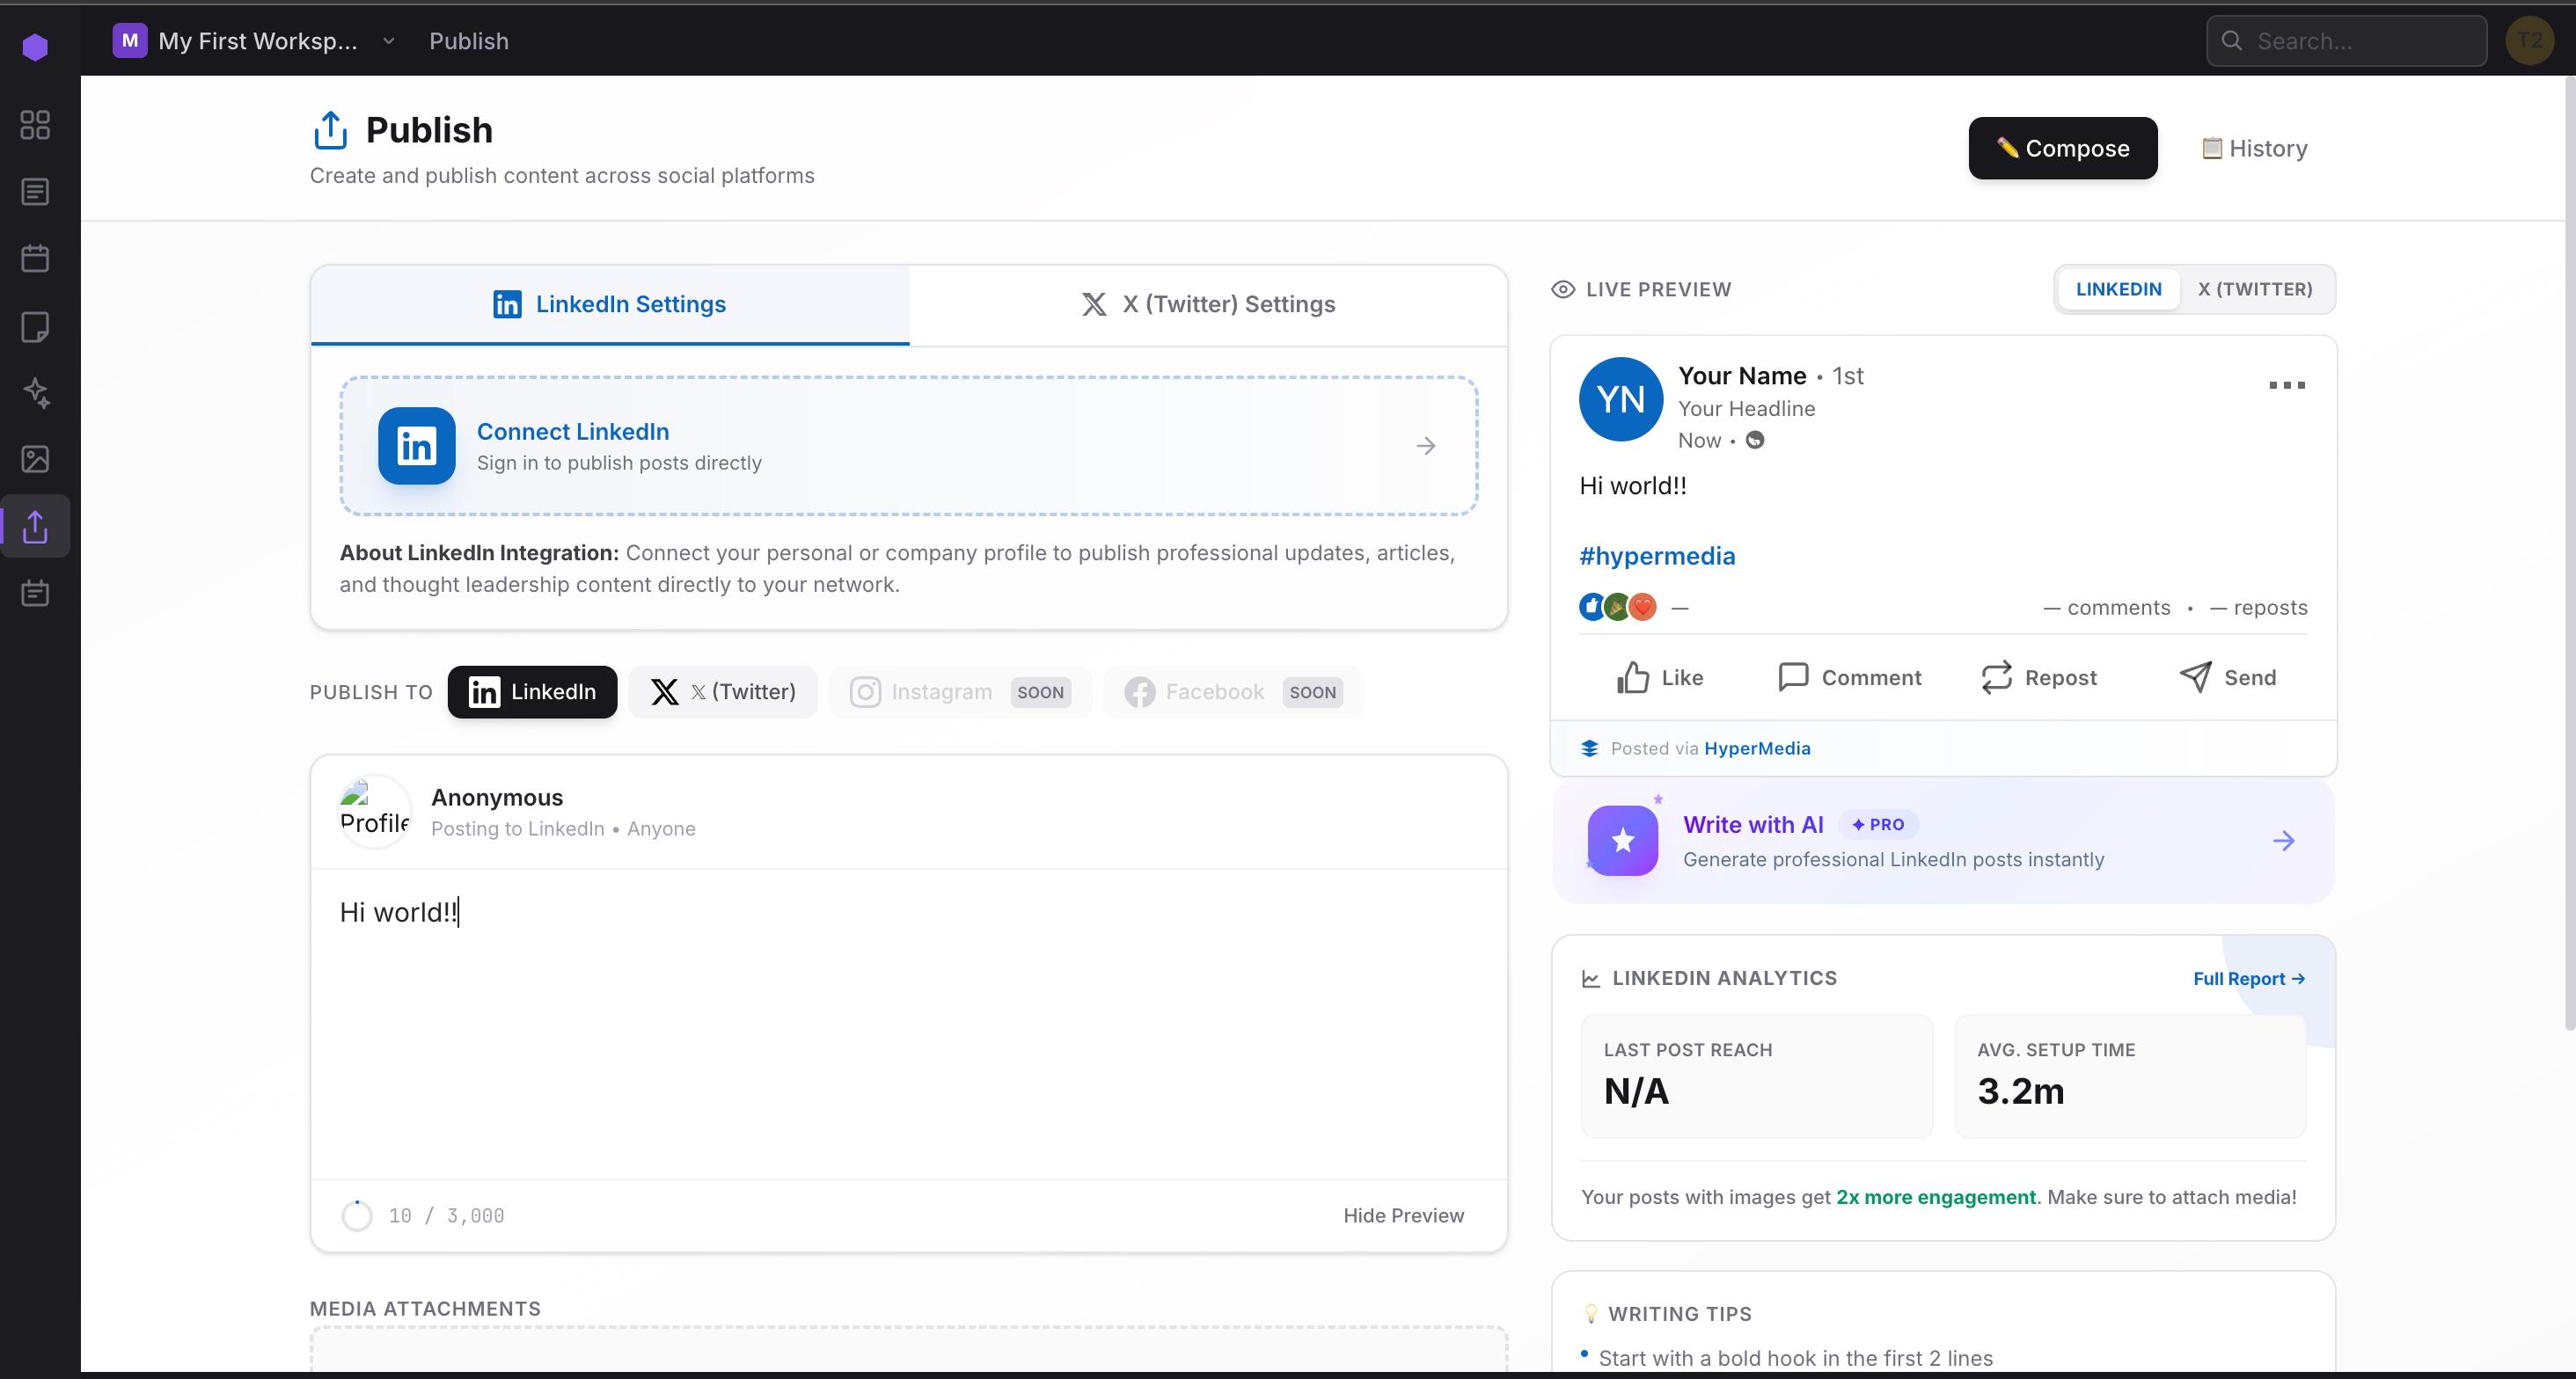Click inside the Search field
Screen dimensions: 2576x1379
pos(2346,41)
